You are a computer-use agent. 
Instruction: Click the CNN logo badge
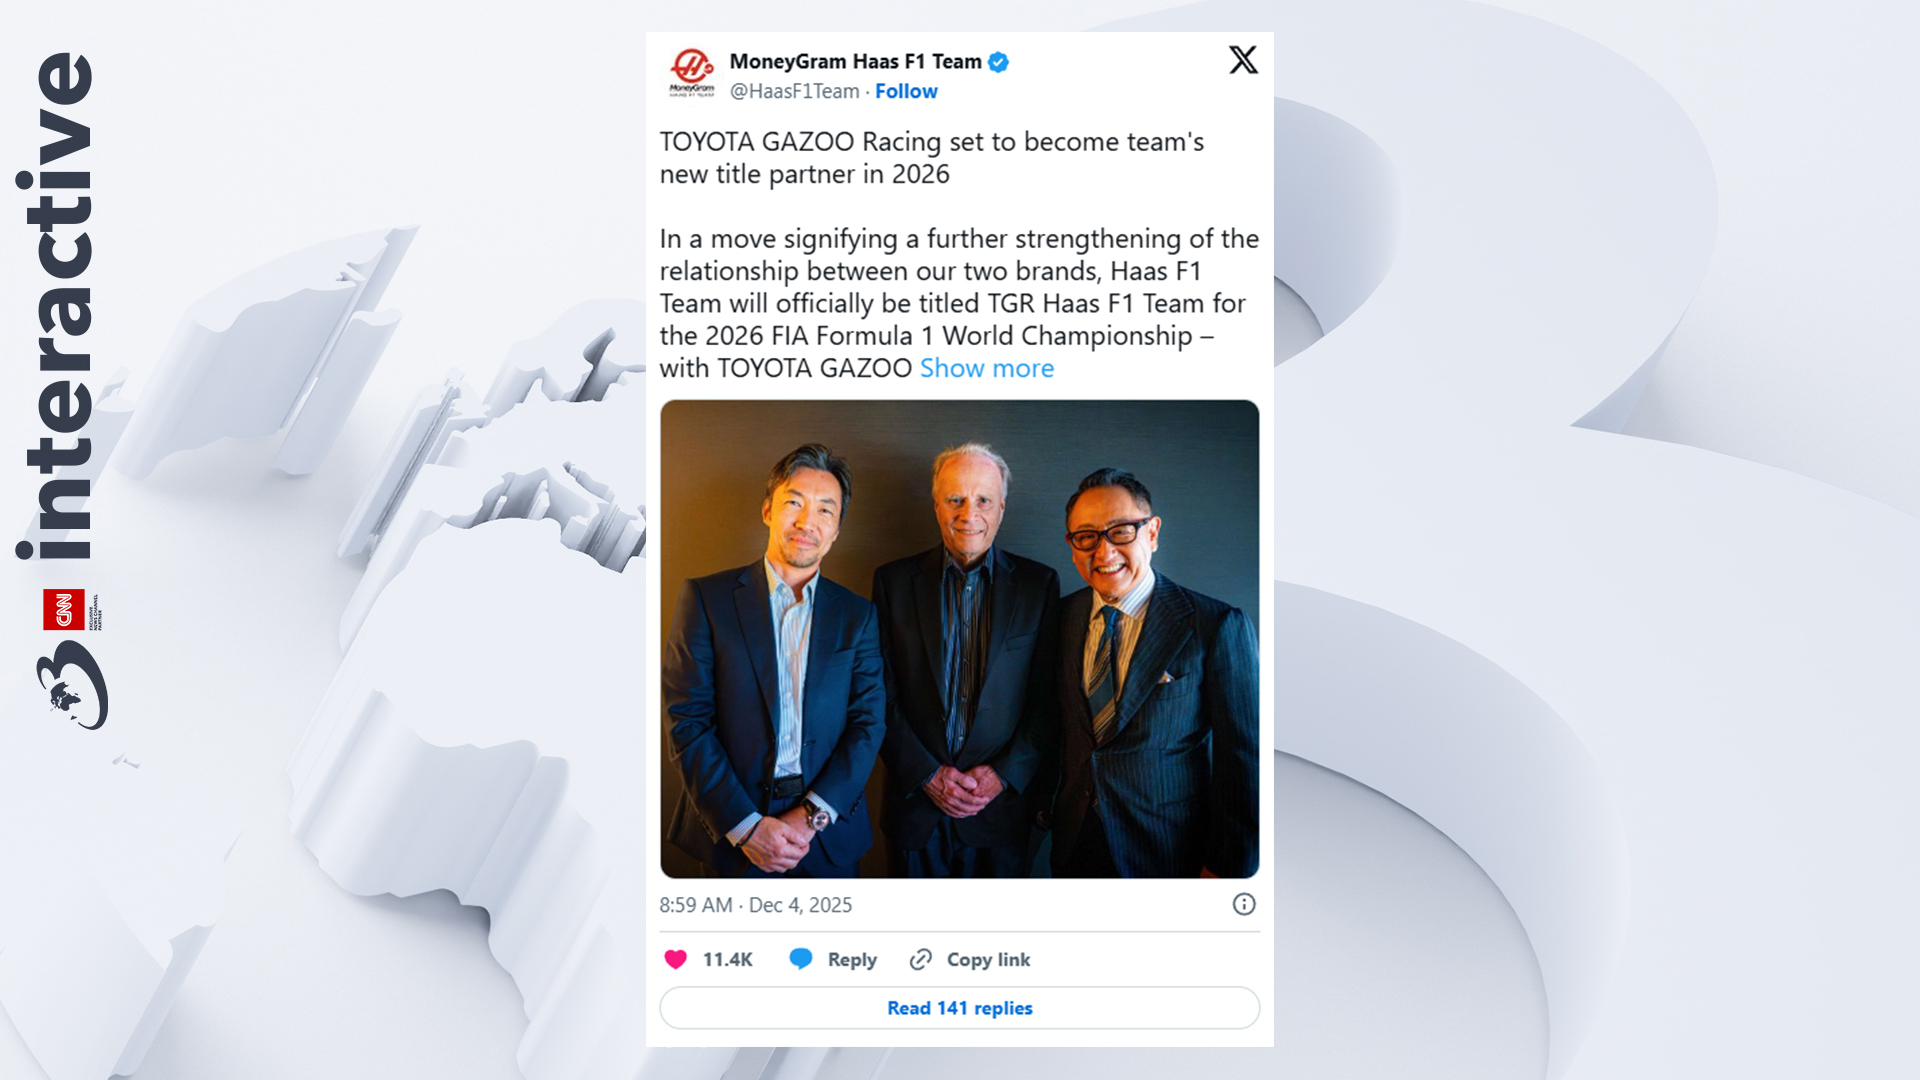pos(64,610)
